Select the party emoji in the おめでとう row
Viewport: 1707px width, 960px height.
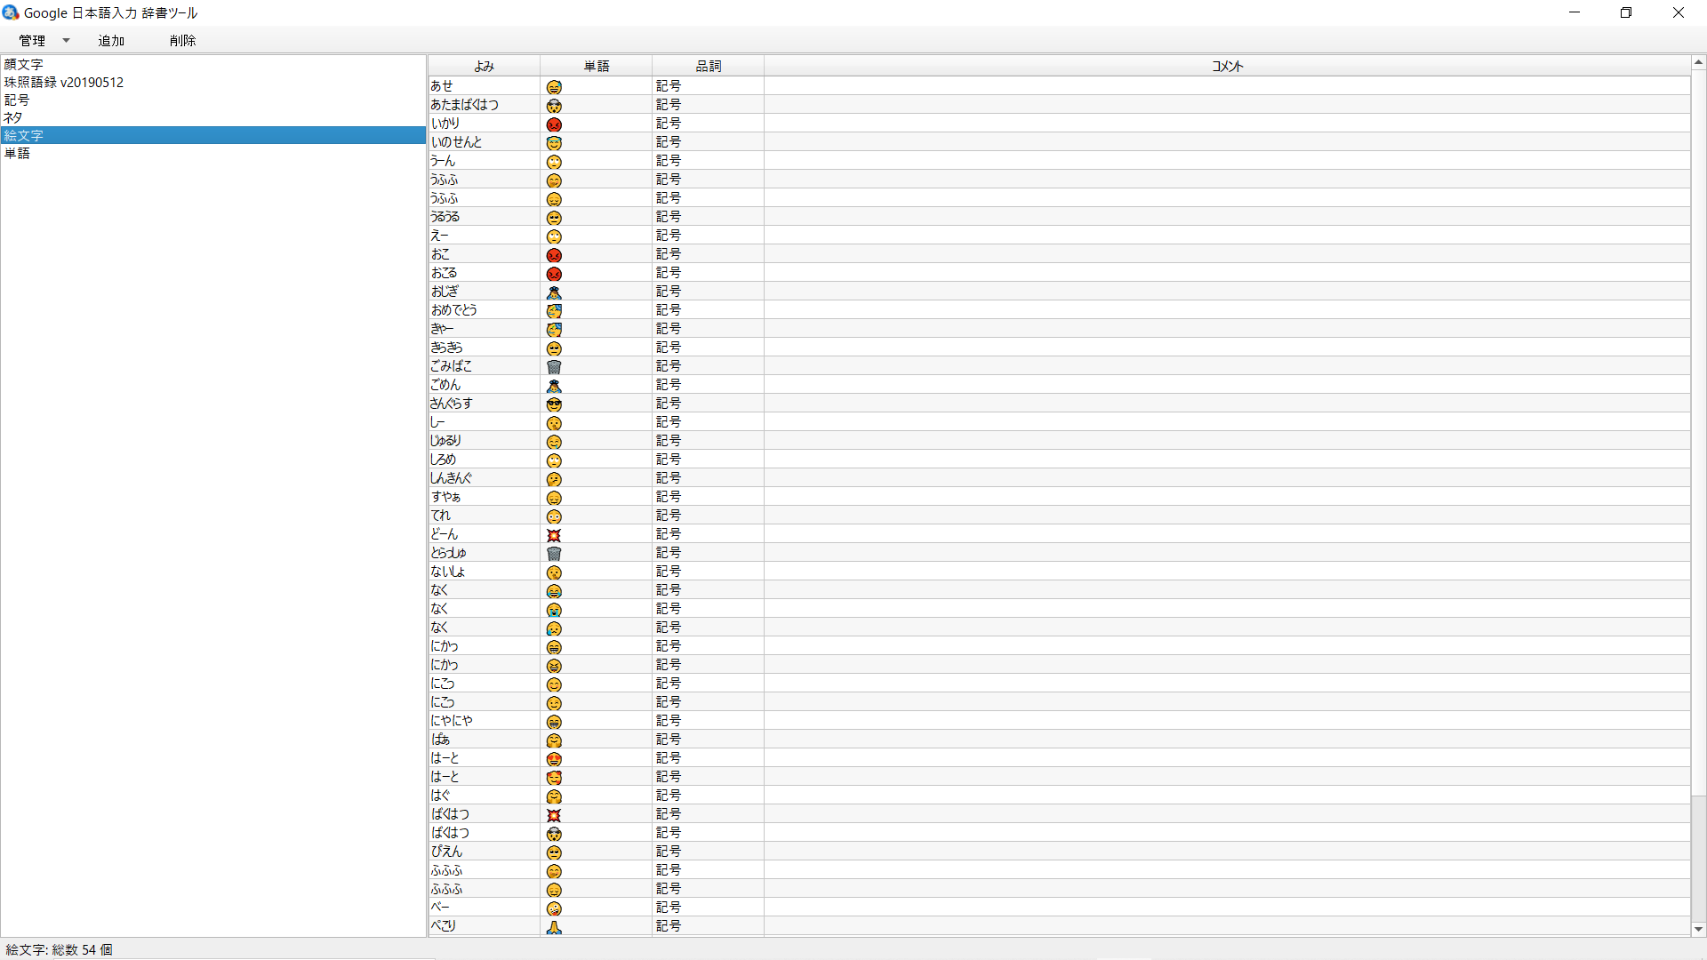point(554,311)
